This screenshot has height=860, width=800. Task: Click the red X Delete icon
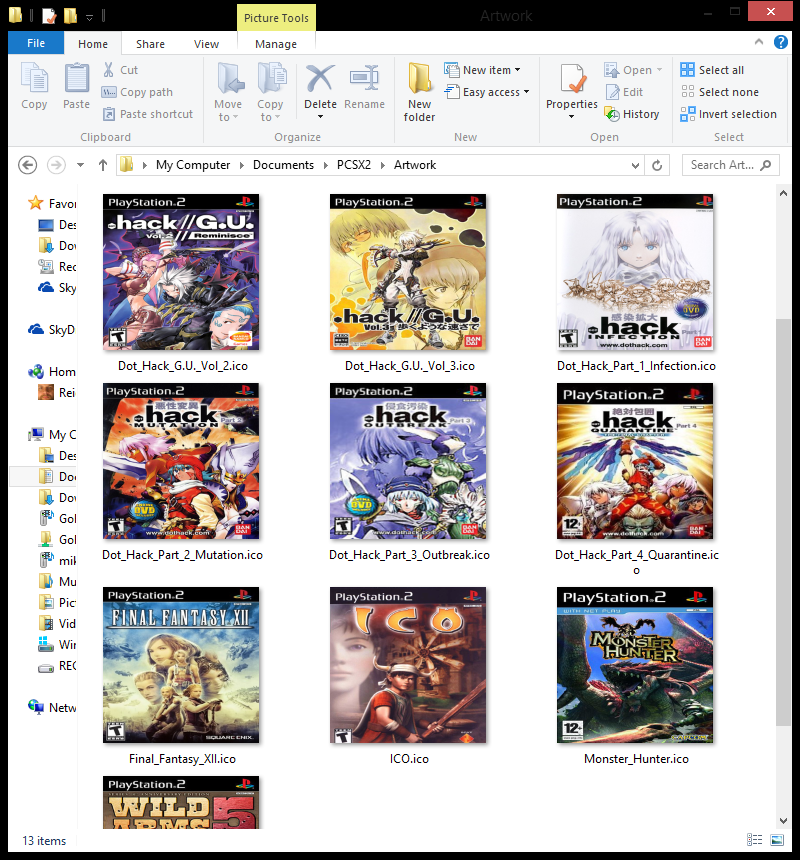(x=320, y=78)
